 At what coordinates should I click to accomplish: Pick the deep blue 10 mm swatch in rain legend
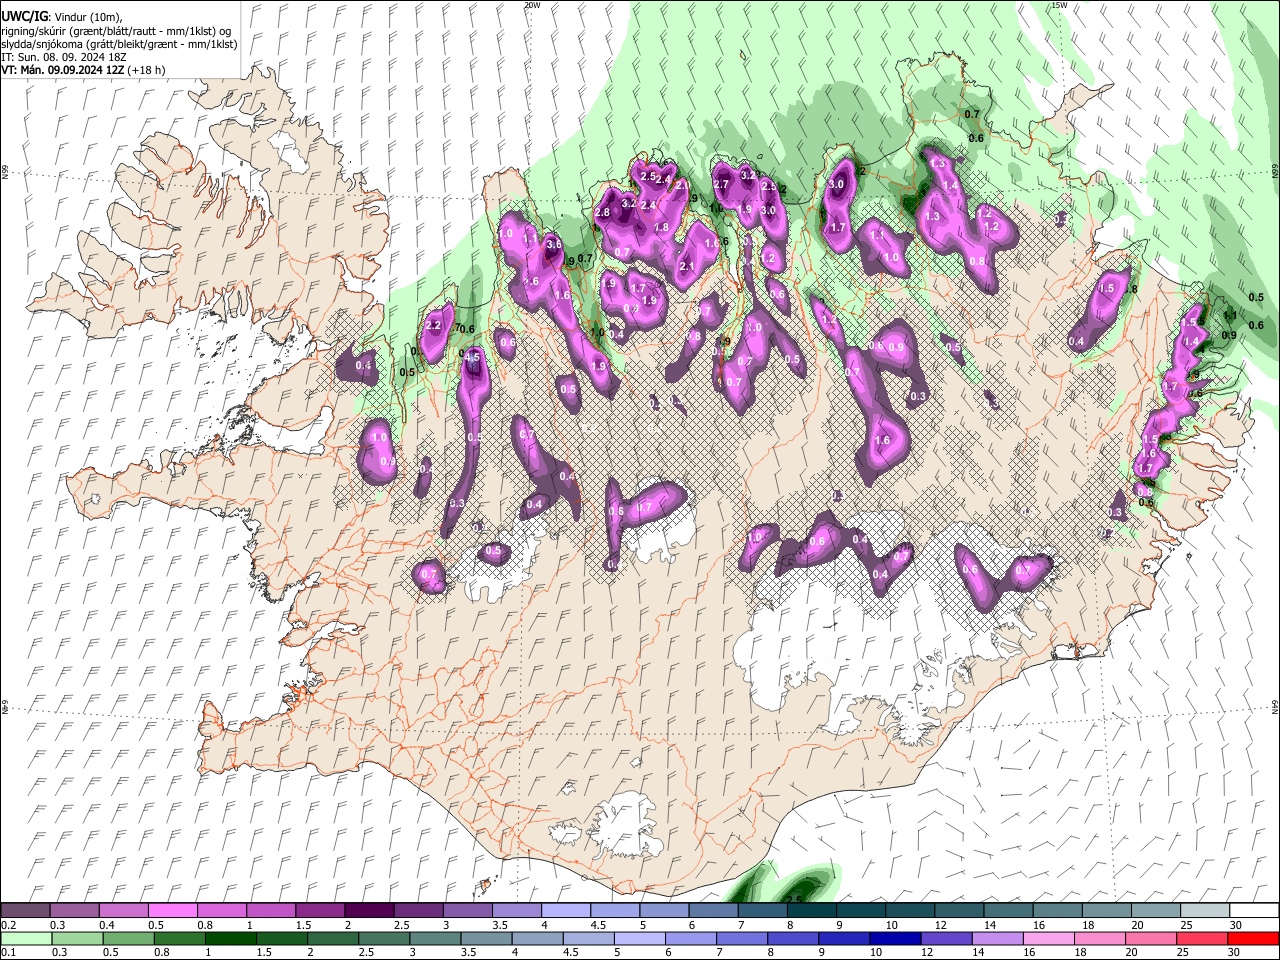click(x=893, y=939)
